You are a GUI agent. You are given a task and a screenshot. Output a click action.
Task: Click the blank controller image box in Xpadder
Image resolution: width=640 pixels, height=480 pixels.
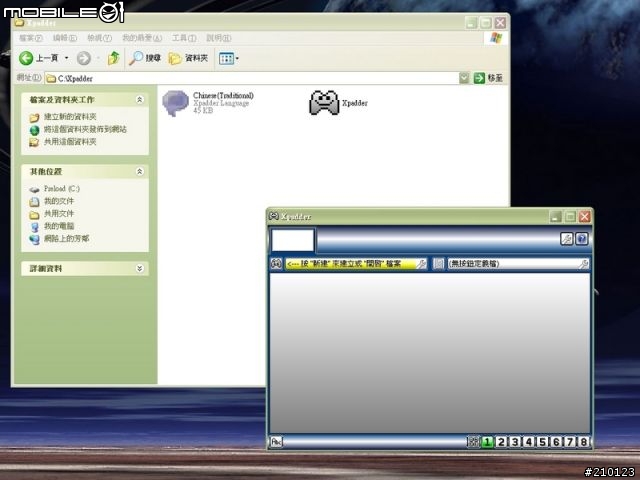(293, 240)
